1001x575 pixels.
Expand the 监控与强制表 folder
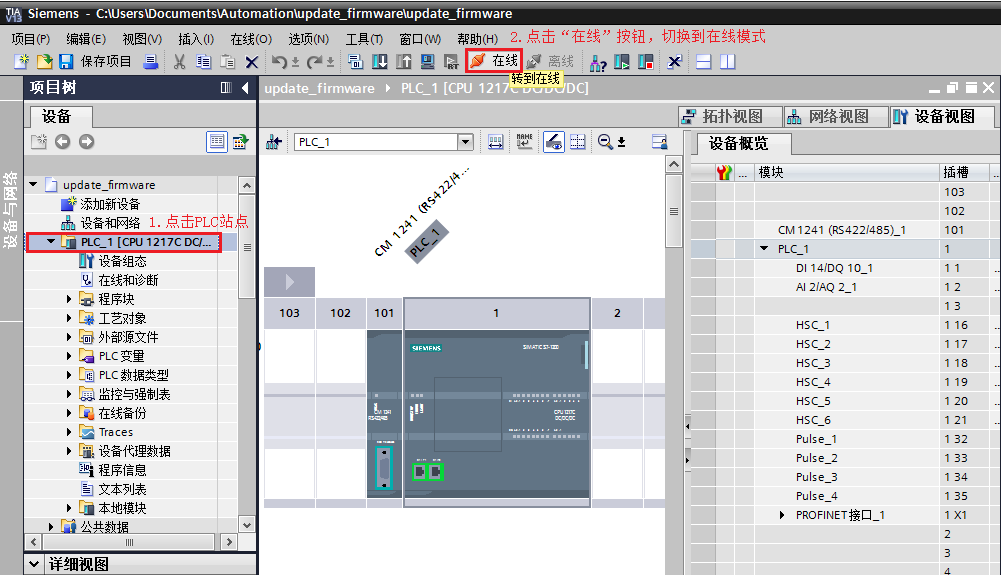(x=69, y=394)
